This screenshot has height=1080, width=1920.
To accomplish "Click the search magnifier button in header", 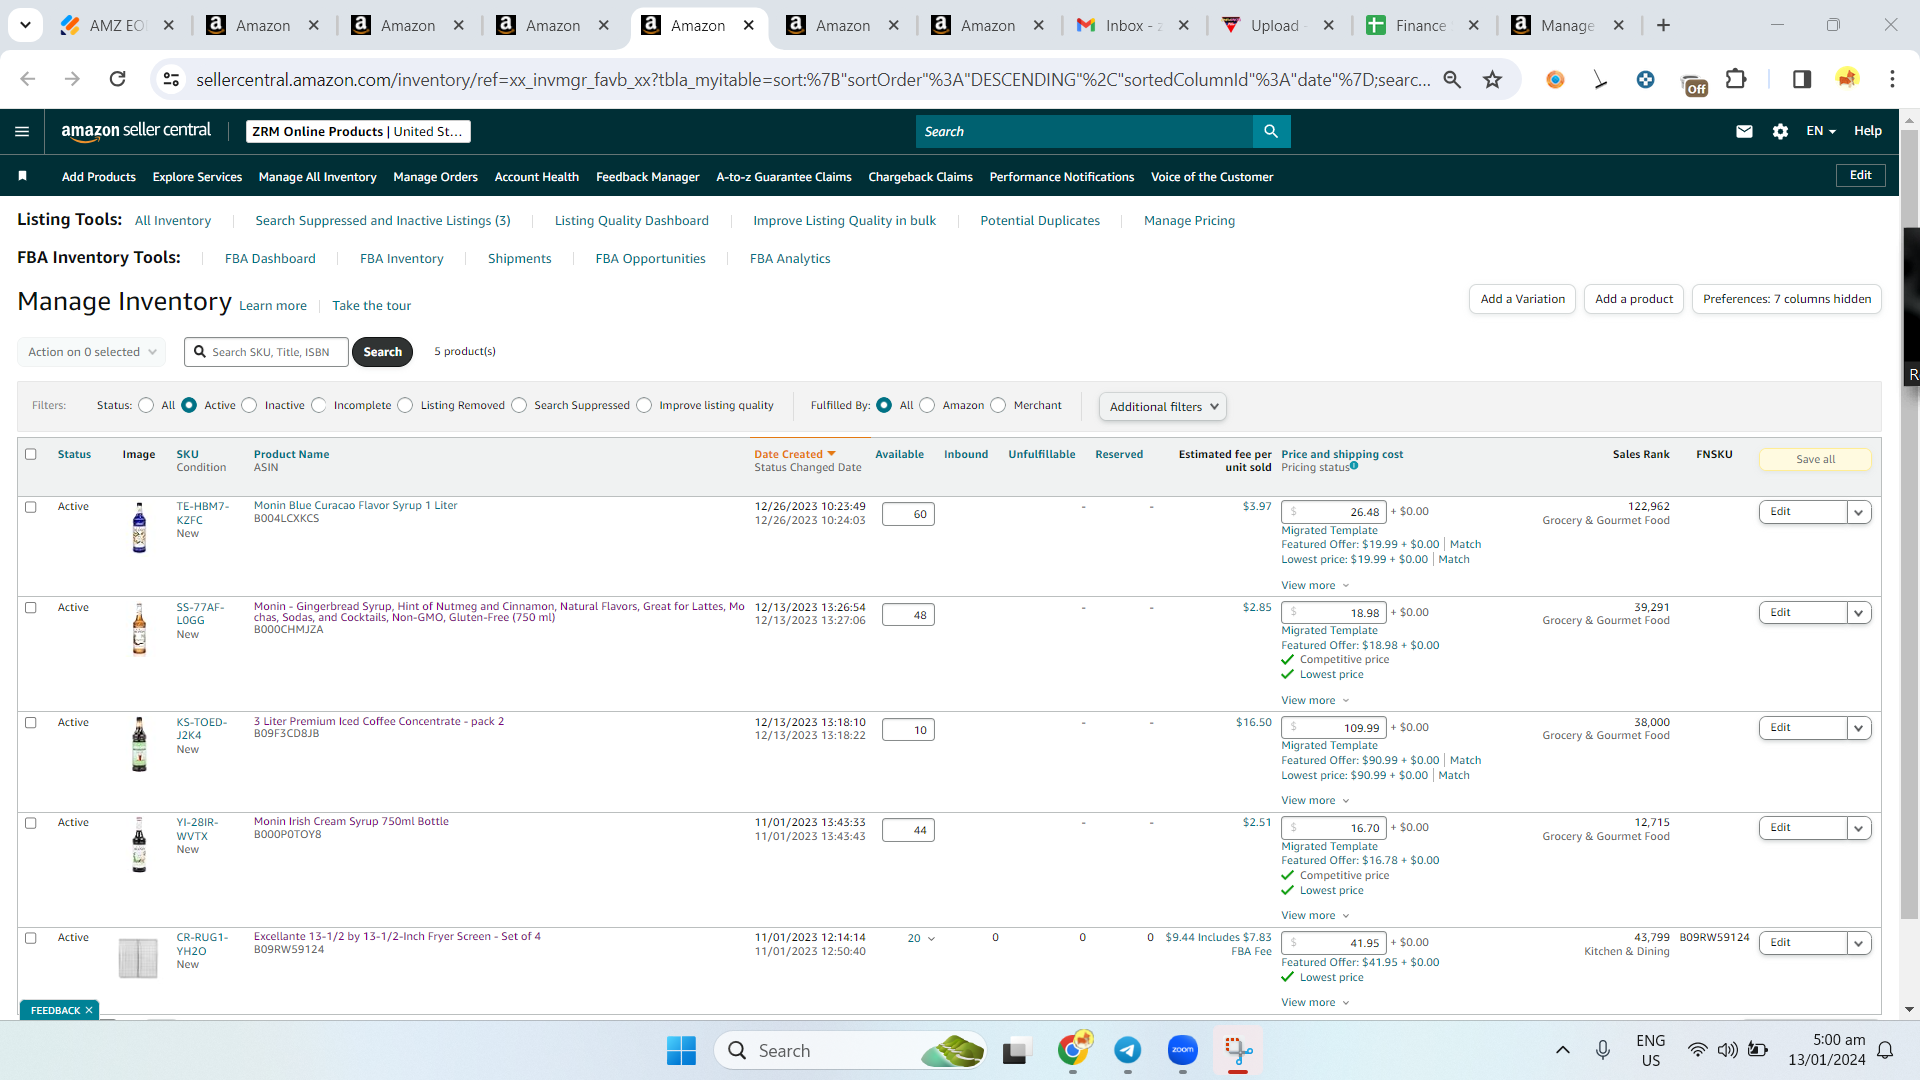I will click(1271, 131).
